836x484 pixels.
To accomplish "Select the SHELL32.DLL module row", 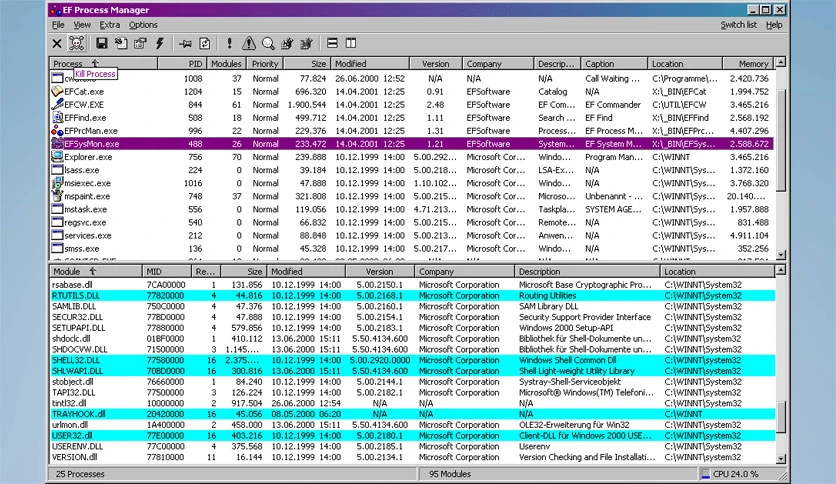I will [x=412, y=360].
